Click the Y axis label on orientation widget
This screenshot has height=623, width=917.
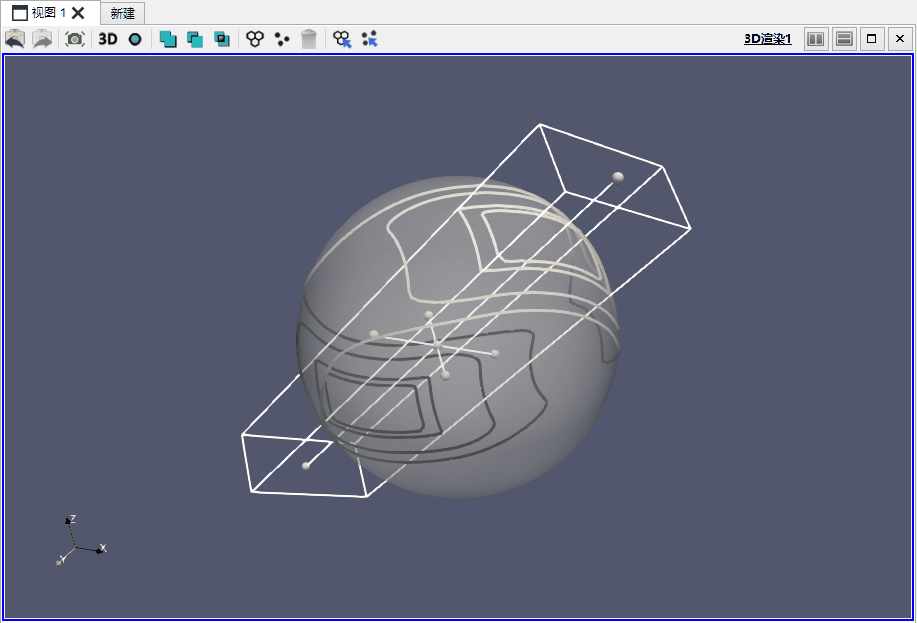coord(61,558)
